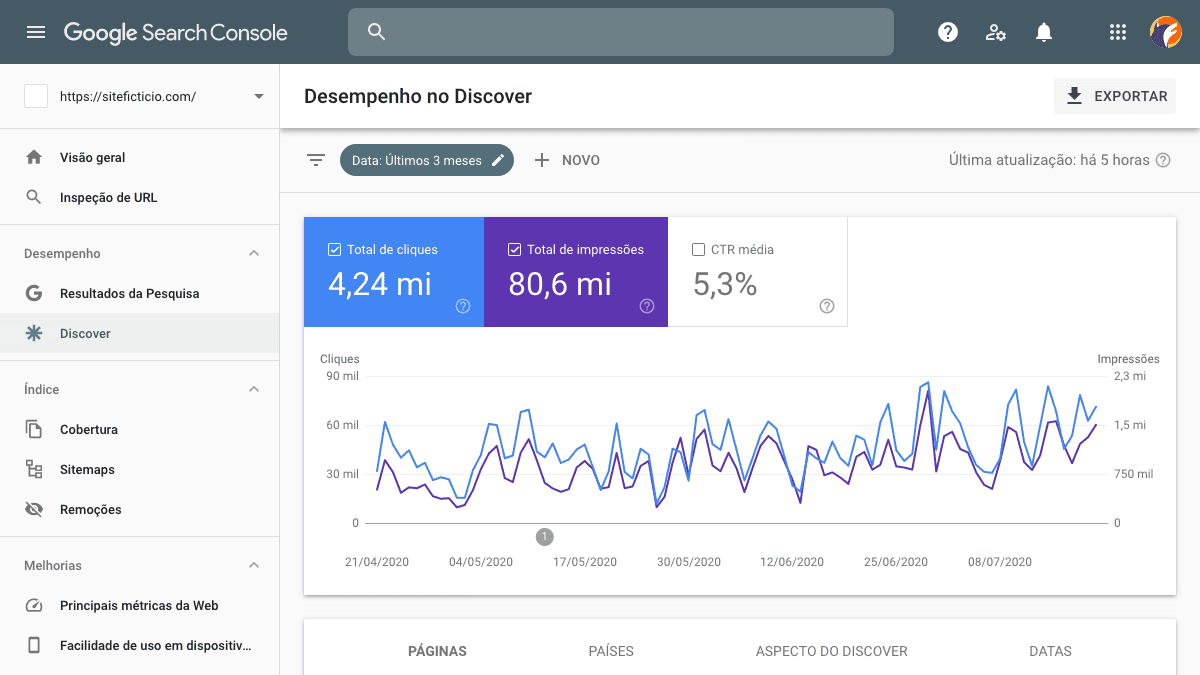Click the Discover asterisk icon
This screenshot has width=1200, height=675.
(x=34, y=333)
